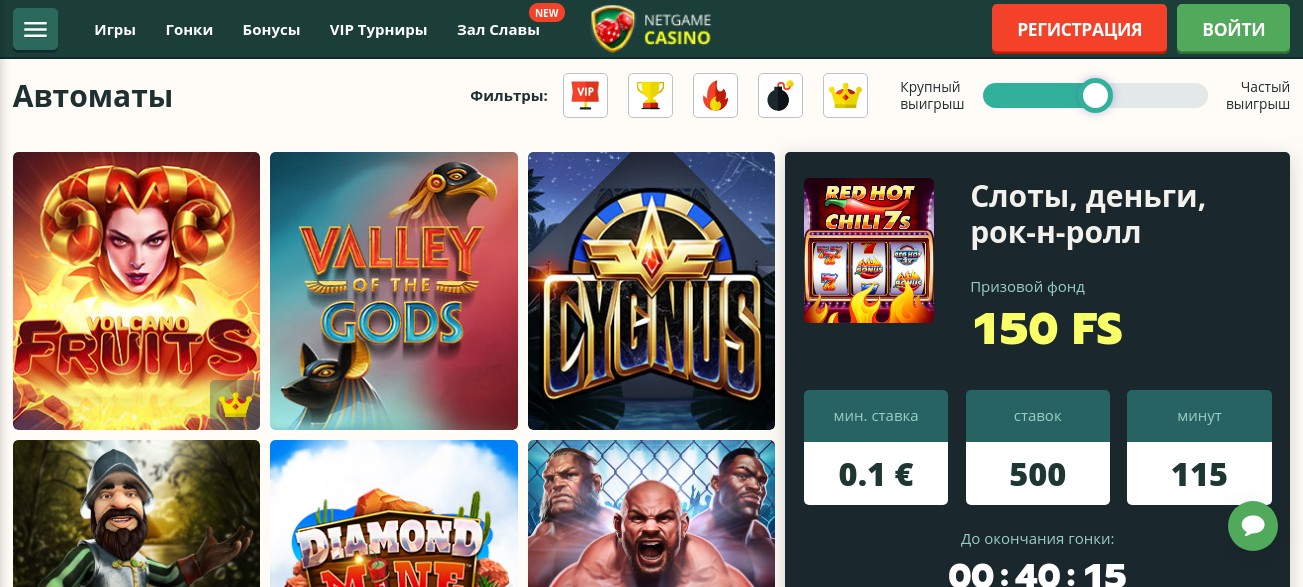Open the hamburger menu
1303x587 pixels.
(x=35, y=29)
